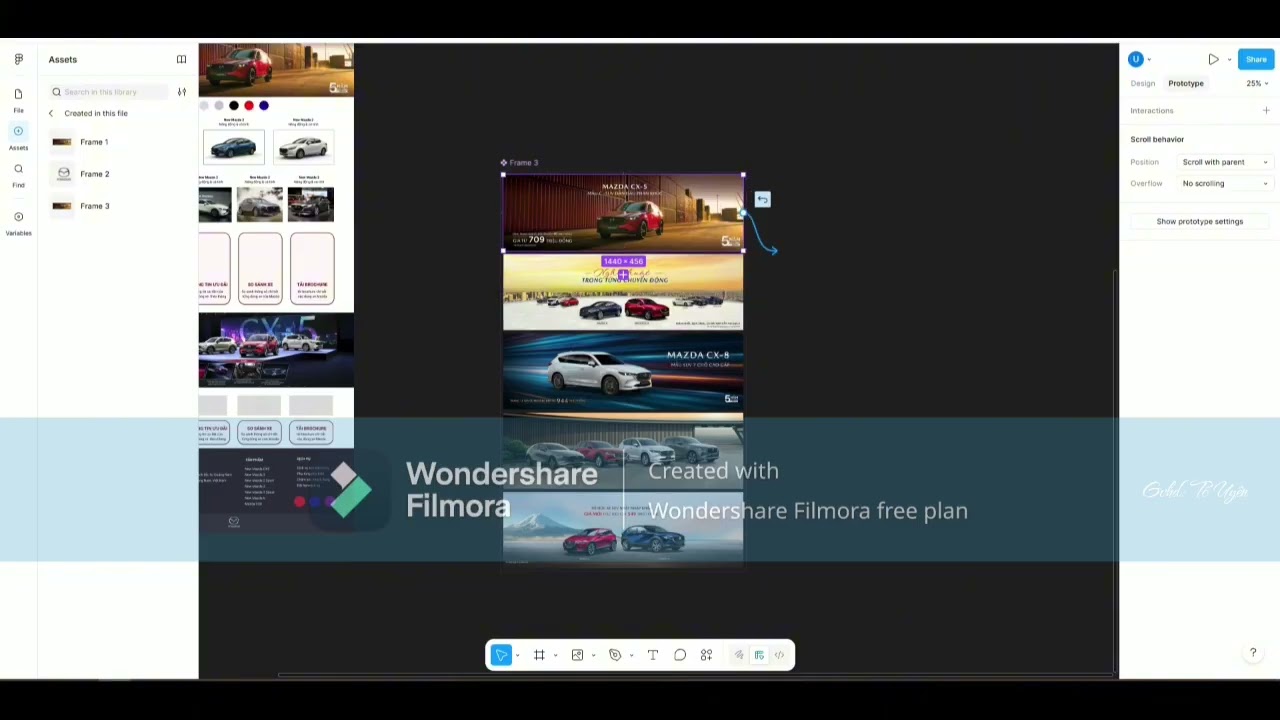Click Show prototype settings button
The width and height of the screenshot is (1280, 720).
pyautogui.click(x=1200, y=222)
